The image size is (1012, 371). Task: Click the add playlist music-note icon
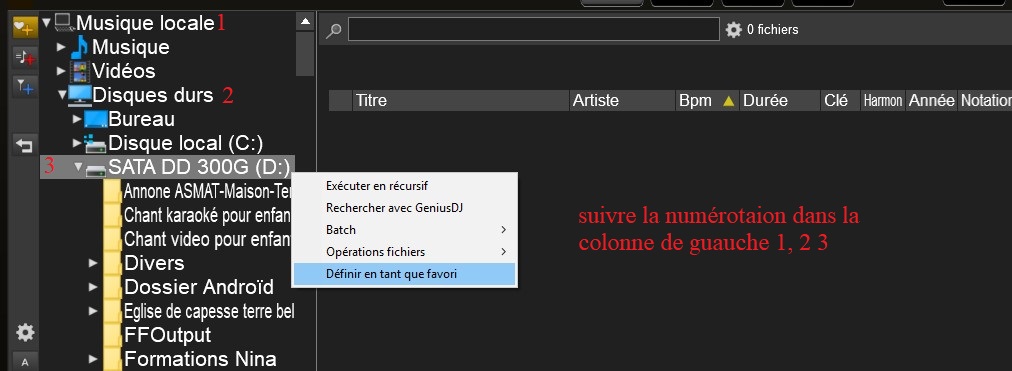pos(25,57)
